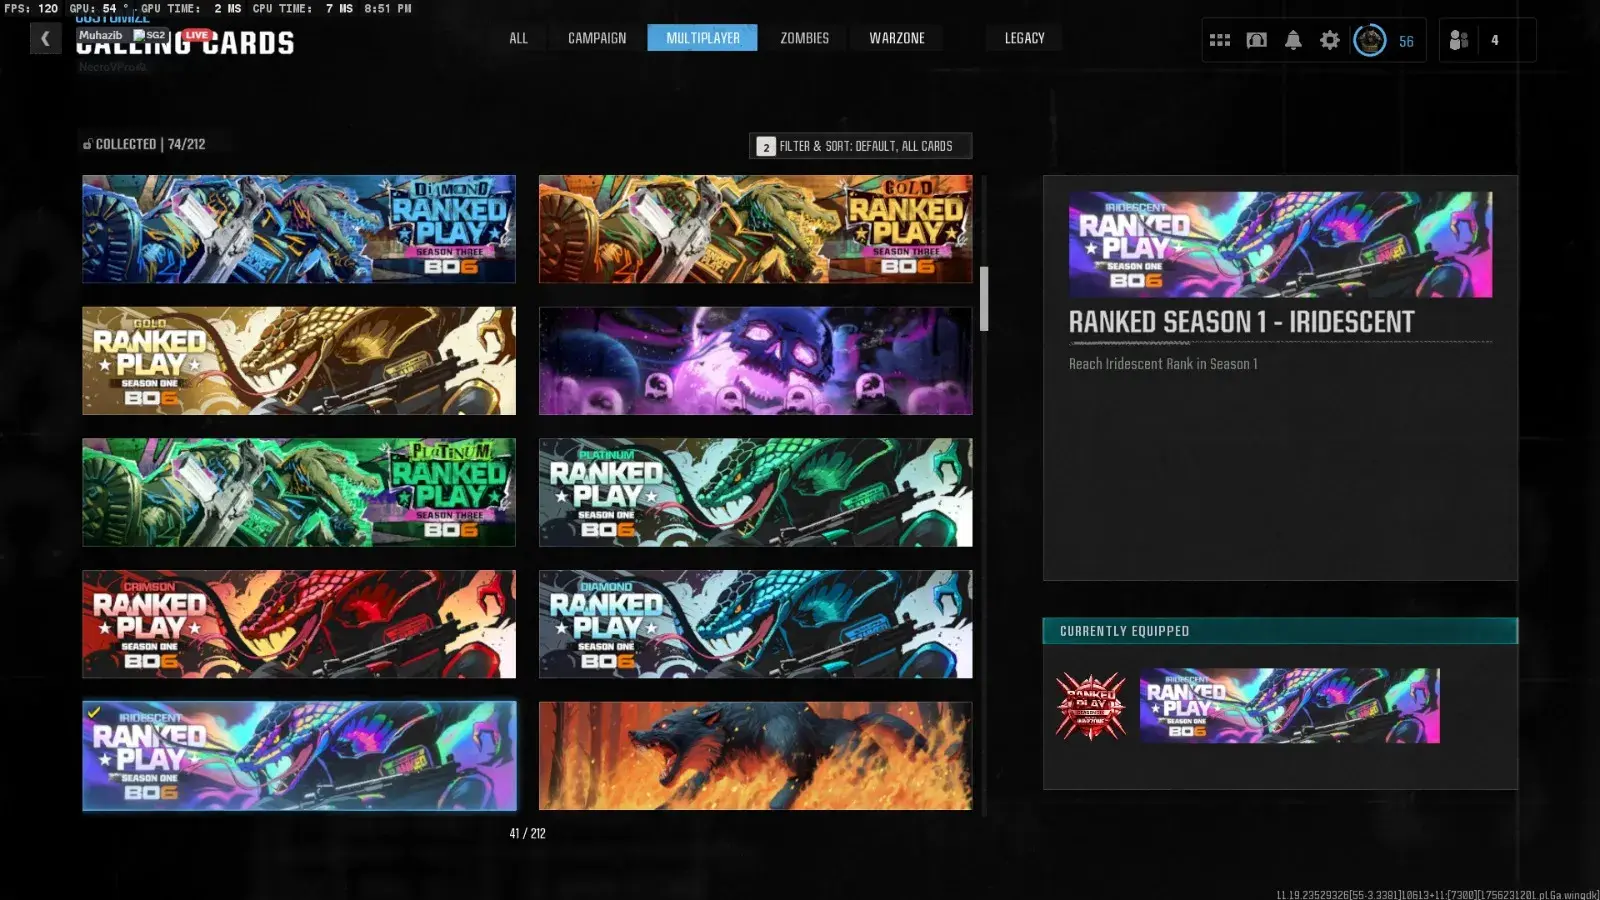The height and width of the screenshot is (900, 1600).
Task: Select the purple skull calling card
Action: point(755,361)
